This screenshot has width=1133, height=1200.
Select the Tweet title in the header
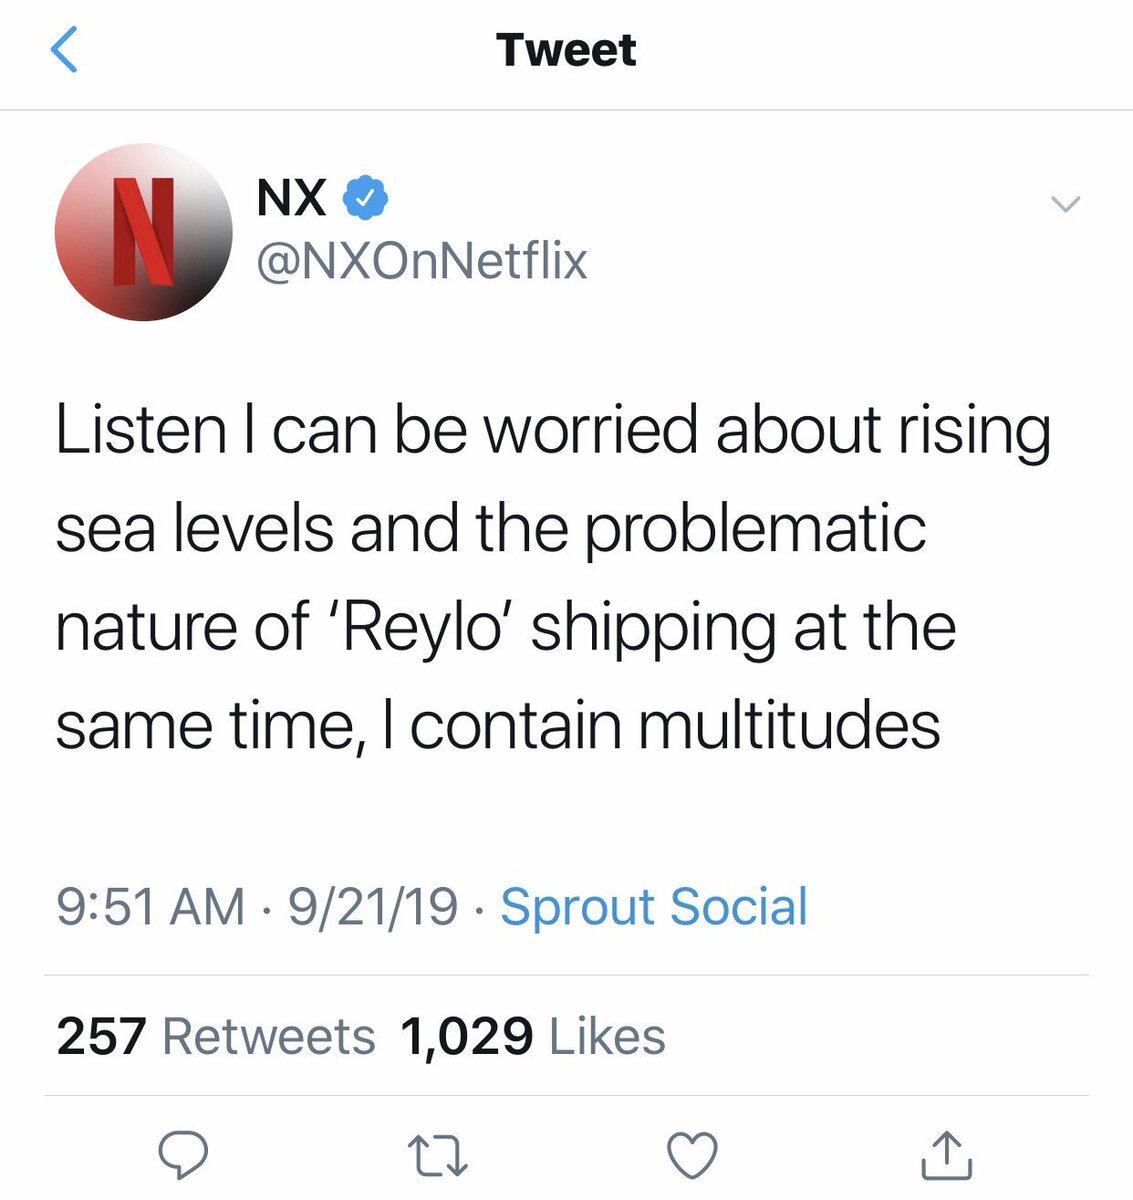click(x=566, y=50)
